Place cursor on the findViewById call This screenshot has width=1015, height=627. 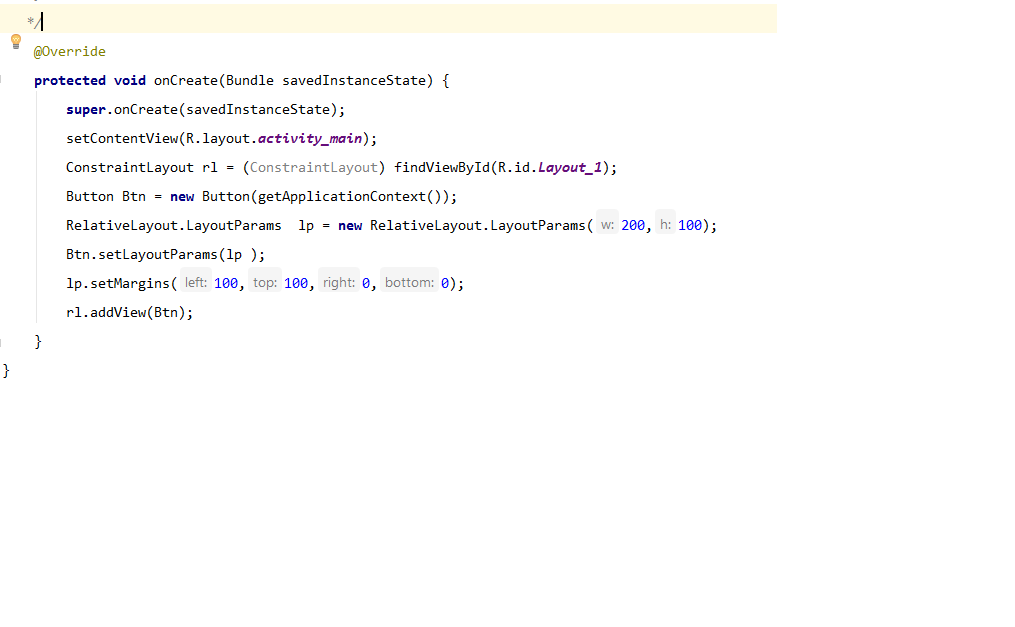(440, 168)
